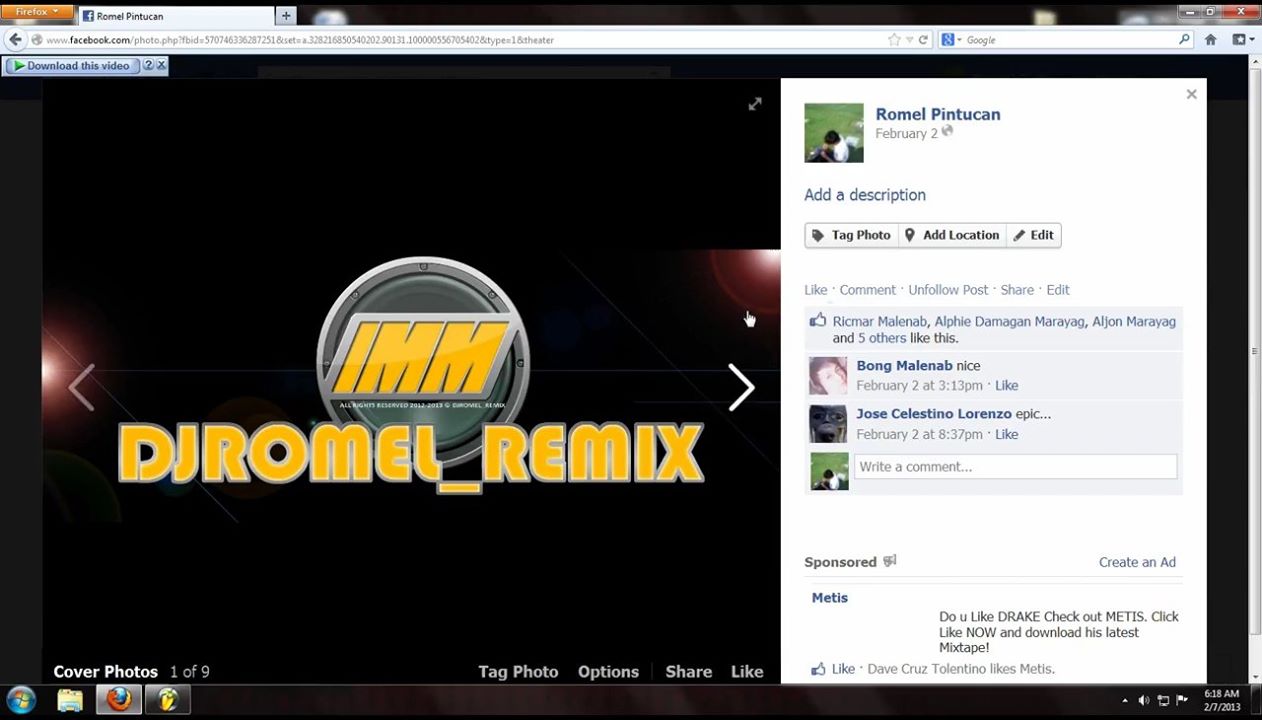Open URL history dropdown arrow
This screenshot has height=720, width=1262.
click(909, 40)
